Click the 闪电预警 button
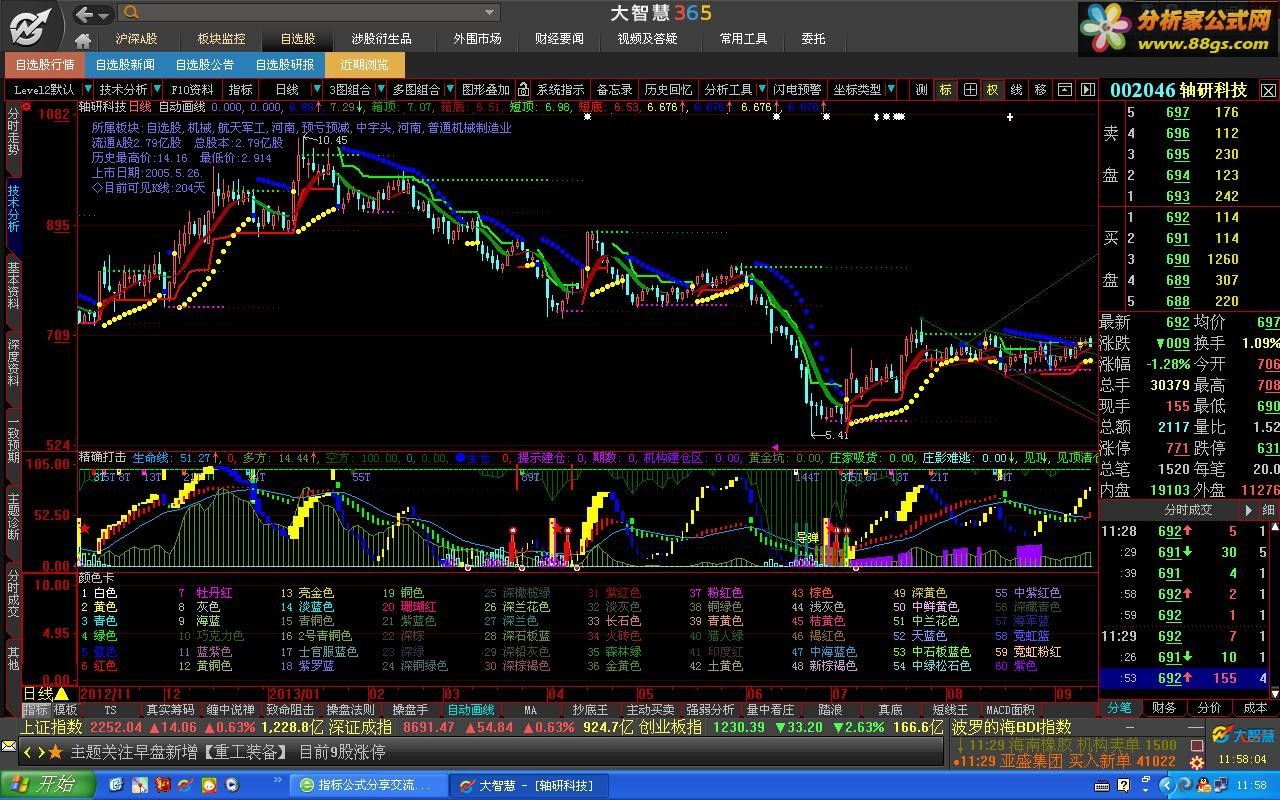Viewport: 1280px width, 800px height. [798, 89]
